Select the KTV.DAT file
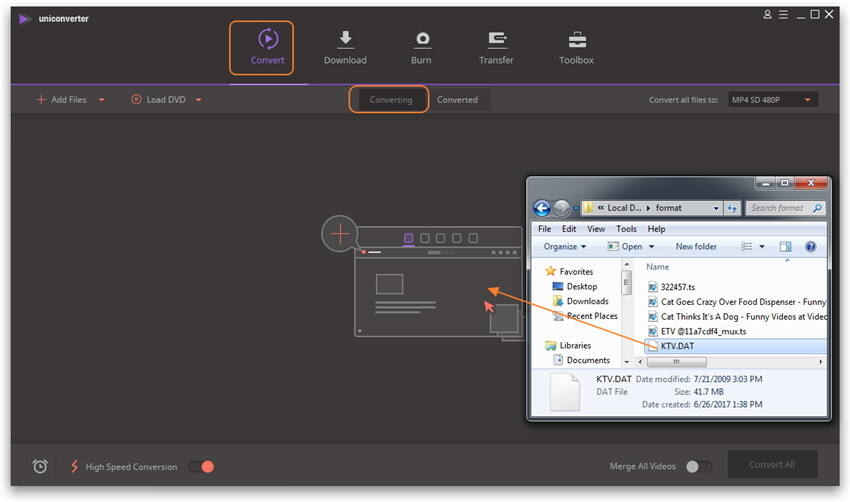Image resolution: width=850 pixels, height=502 pixels. pyautogui.click(x=735, y=346)
